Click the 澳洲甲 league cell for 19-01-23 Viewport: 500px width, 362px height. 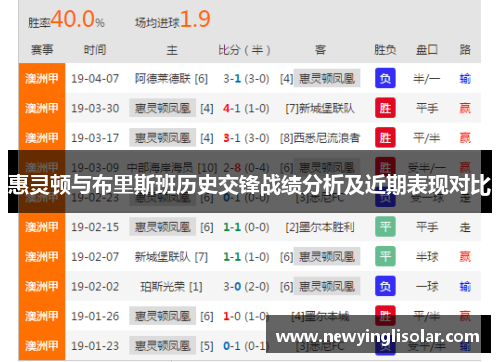point(42,346)
